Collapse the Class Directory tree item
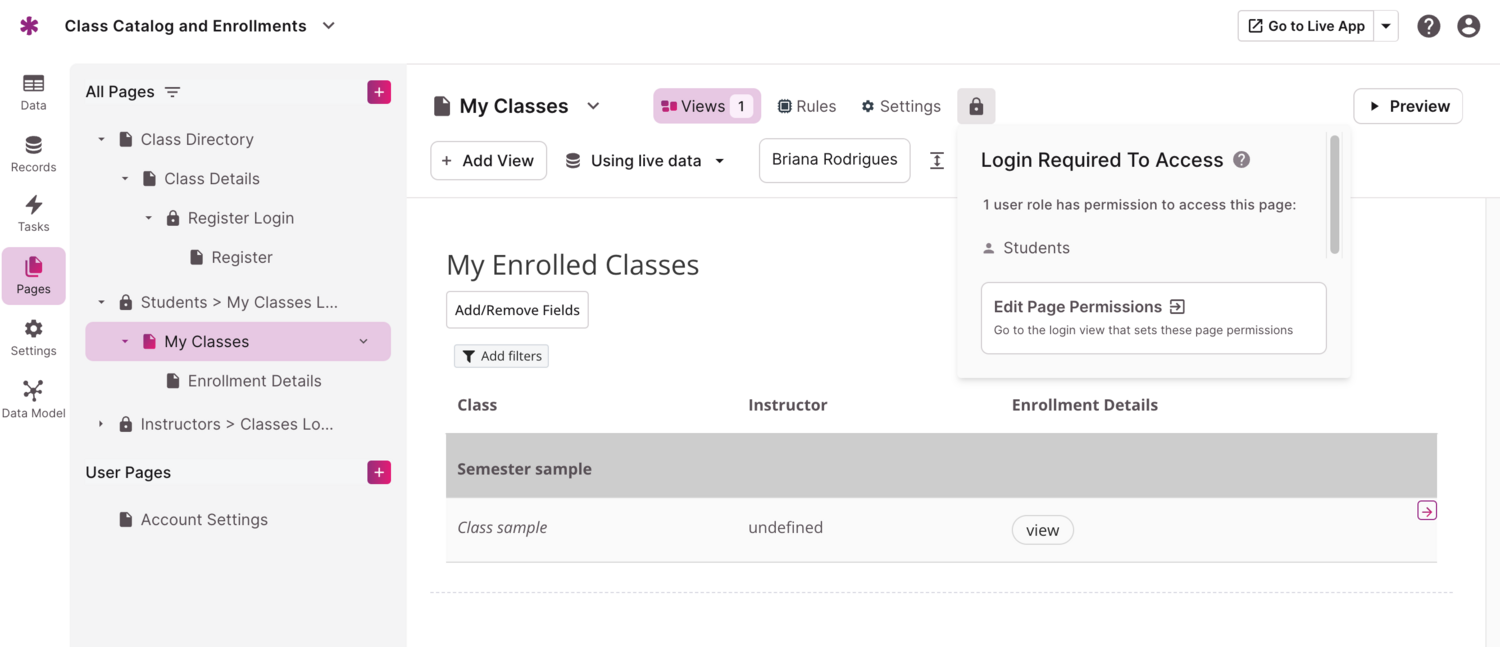Screen dimensions: 1500x647 tap(101, 140)
